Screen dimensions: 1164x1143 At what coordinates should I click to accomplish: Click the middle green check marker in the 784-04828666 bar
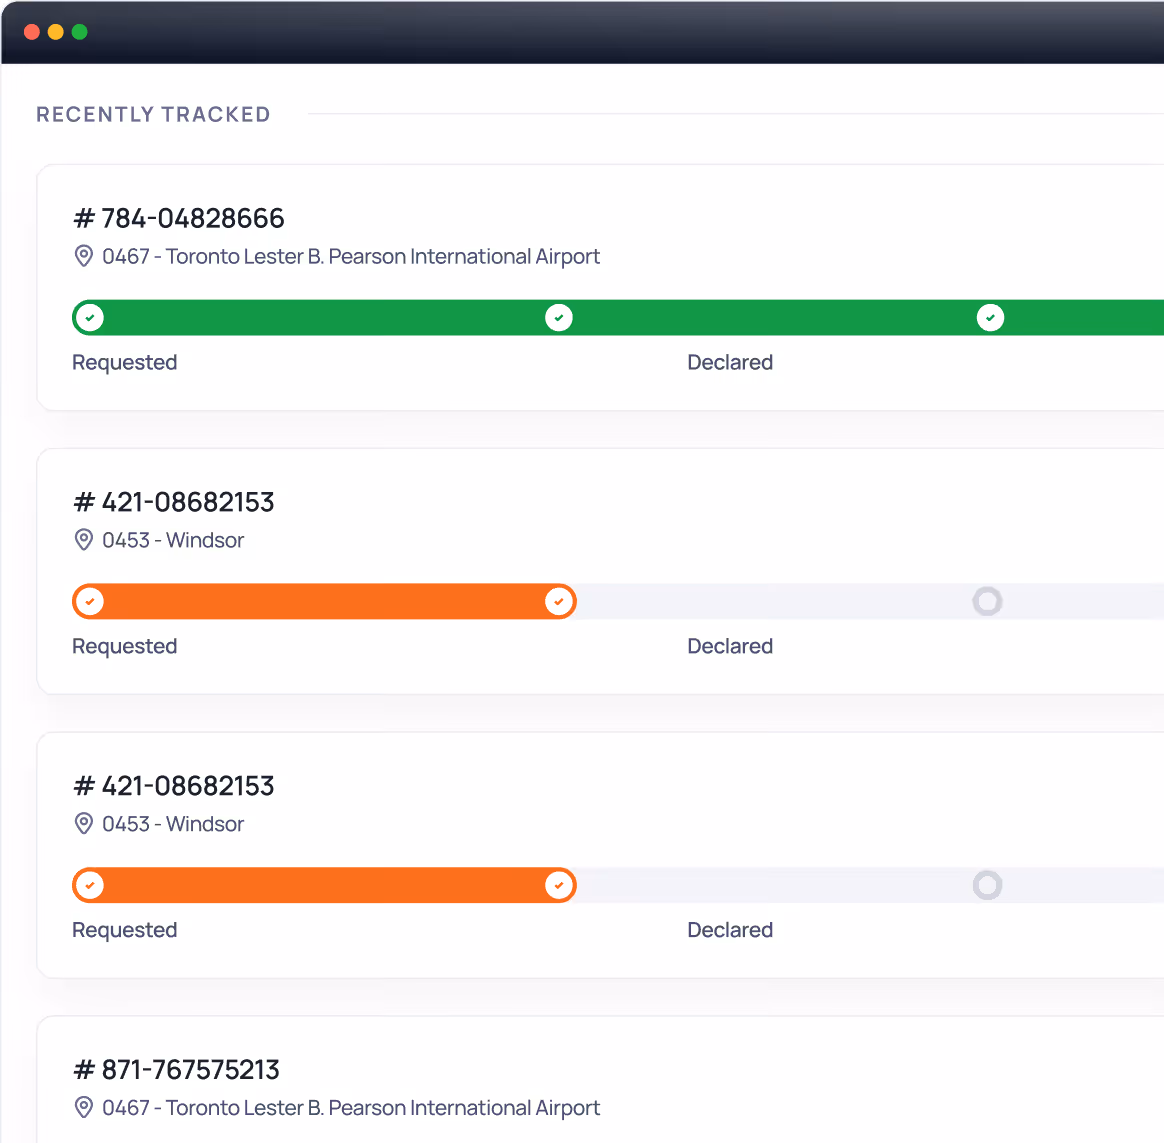(559, 318)
